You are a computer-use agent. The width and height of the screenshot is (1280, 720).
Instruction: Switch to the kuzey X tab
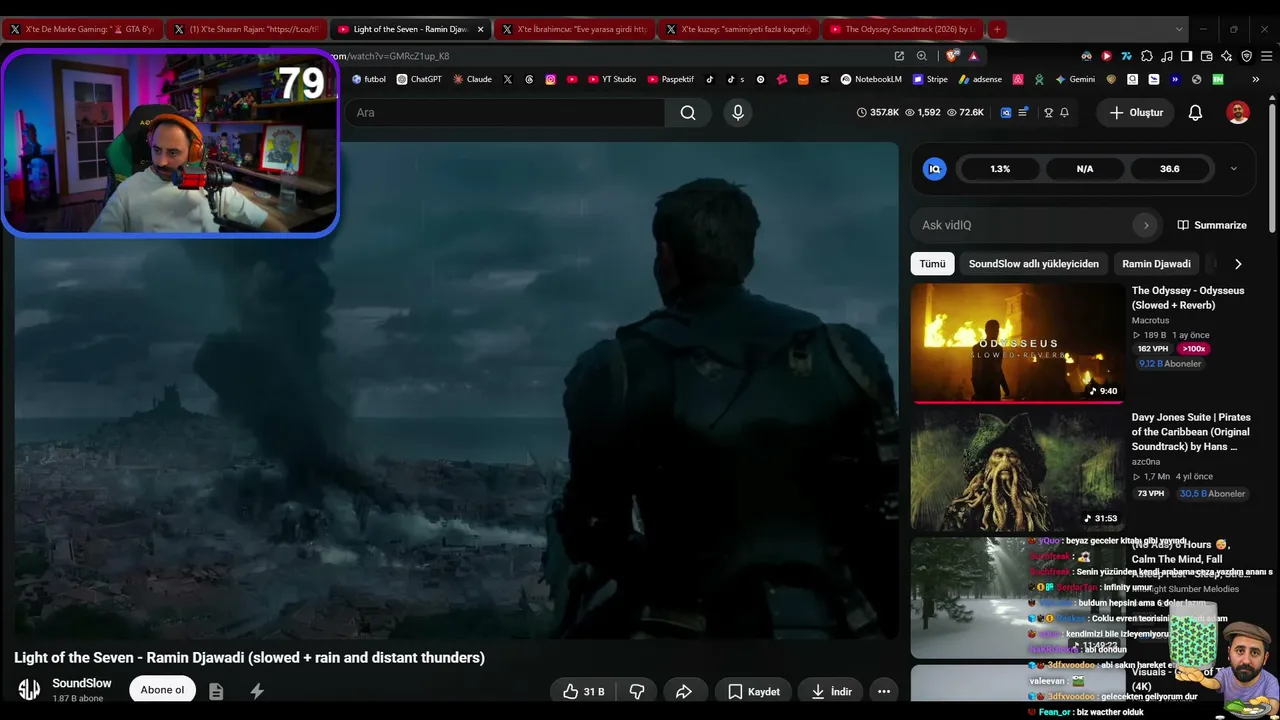737,29
